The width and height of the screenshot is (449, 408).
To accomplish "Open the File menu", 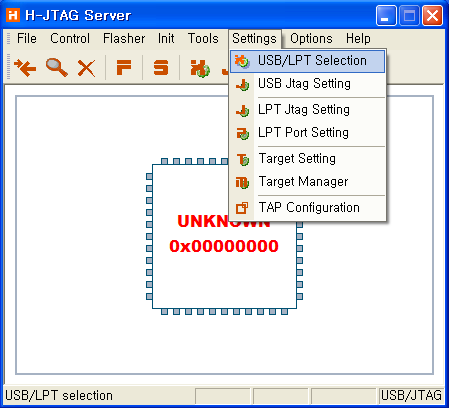I will pyautogui.click(x=27, y=38).
